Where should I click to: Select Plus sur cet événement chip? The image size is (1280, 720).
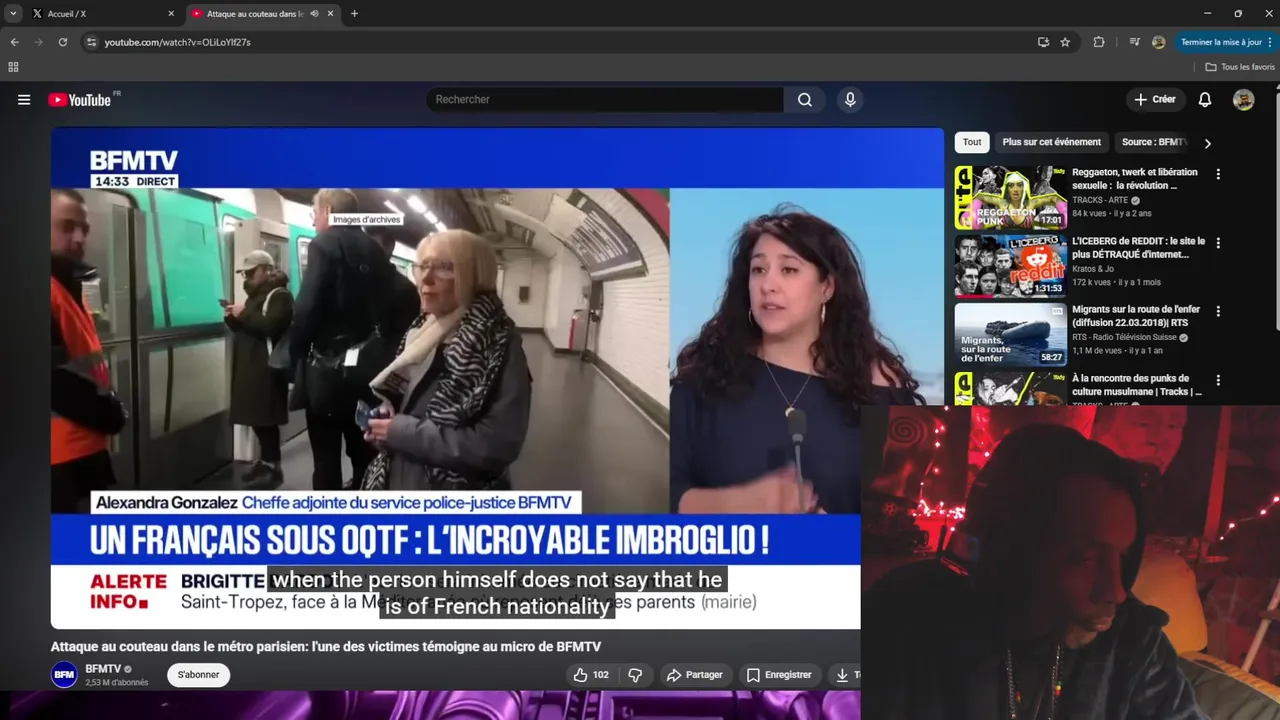click(1052, 142)
